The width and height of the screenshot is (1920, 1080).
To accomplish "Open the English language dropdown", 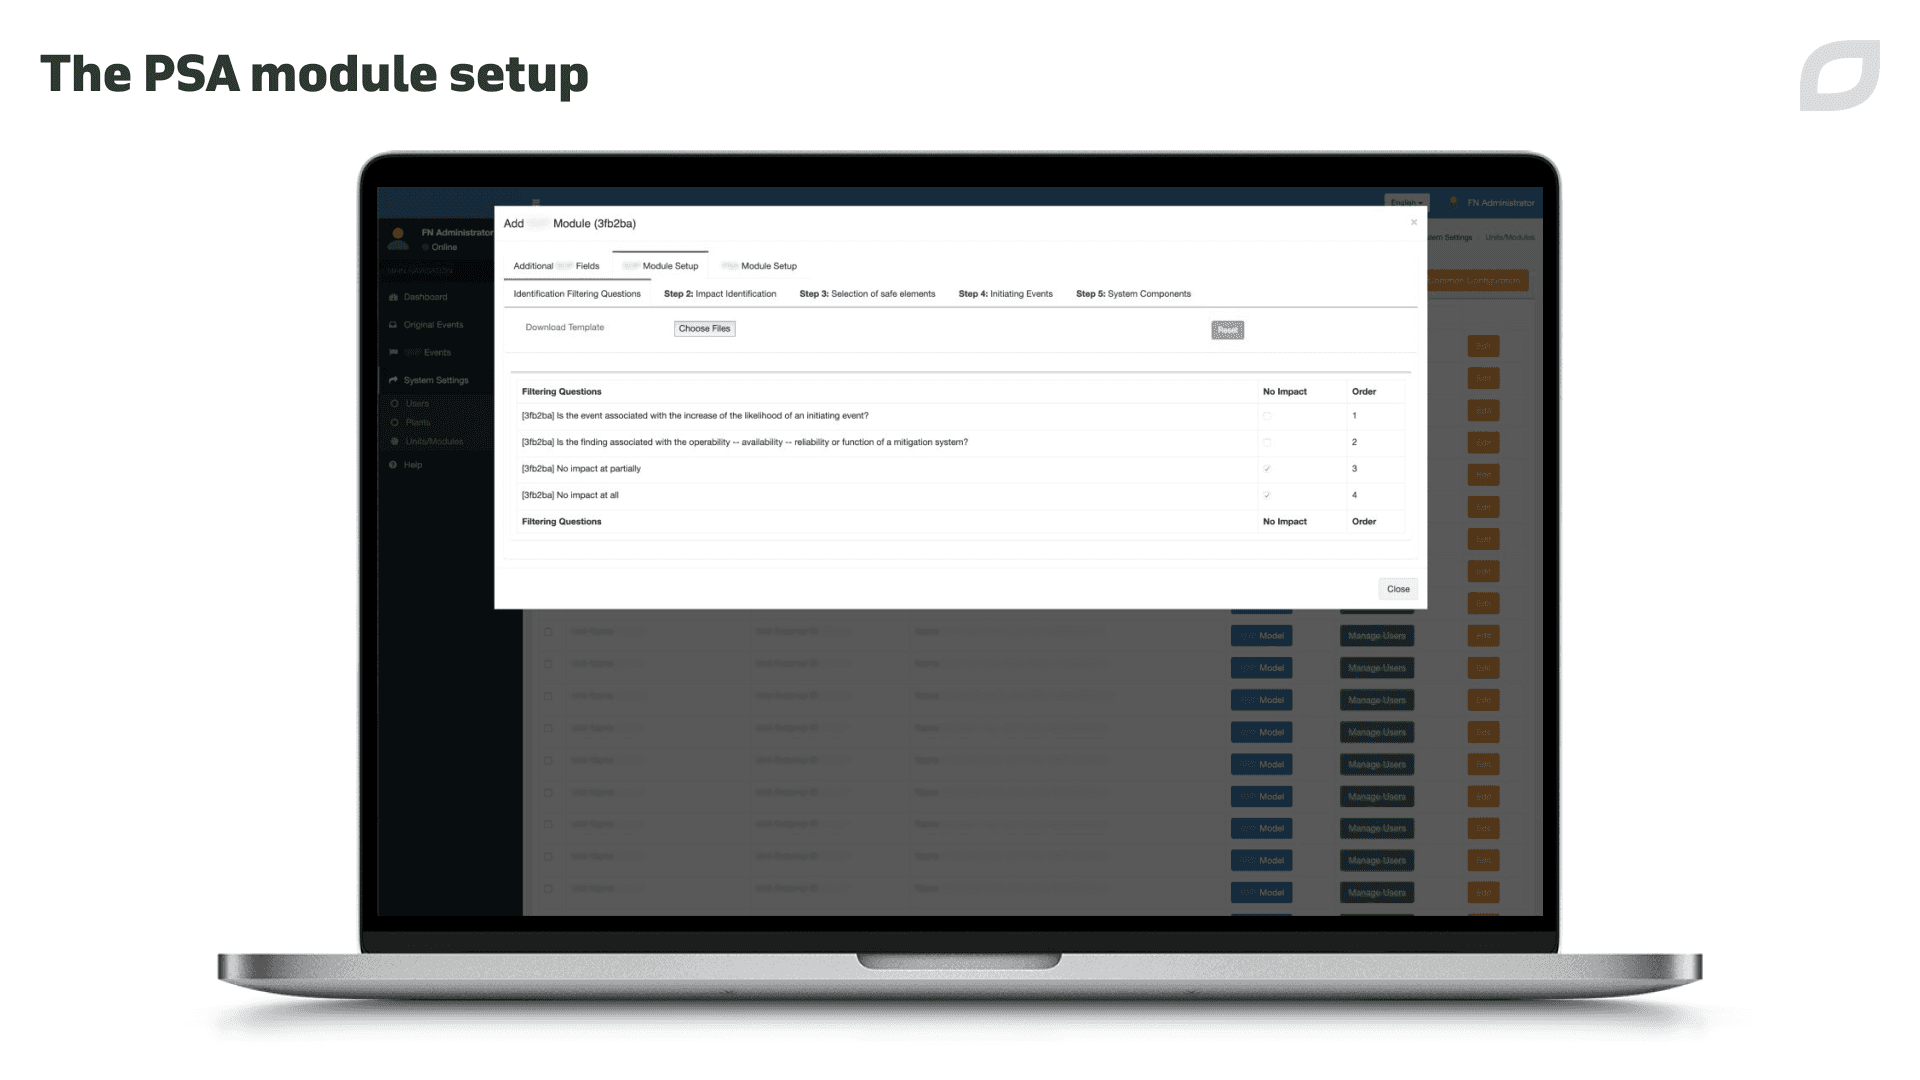I will [x=1406, y=202].
